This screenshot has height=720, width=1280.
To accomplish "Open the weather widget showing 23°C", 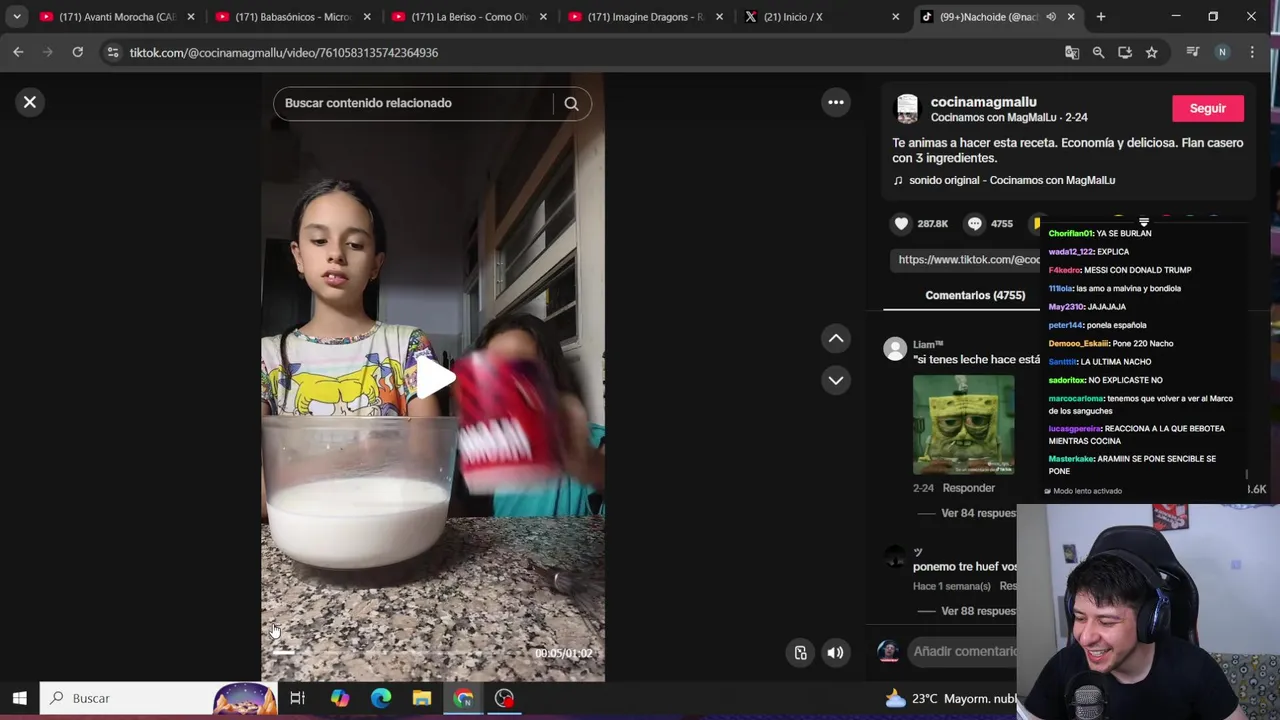I will (x=951, y=698).
